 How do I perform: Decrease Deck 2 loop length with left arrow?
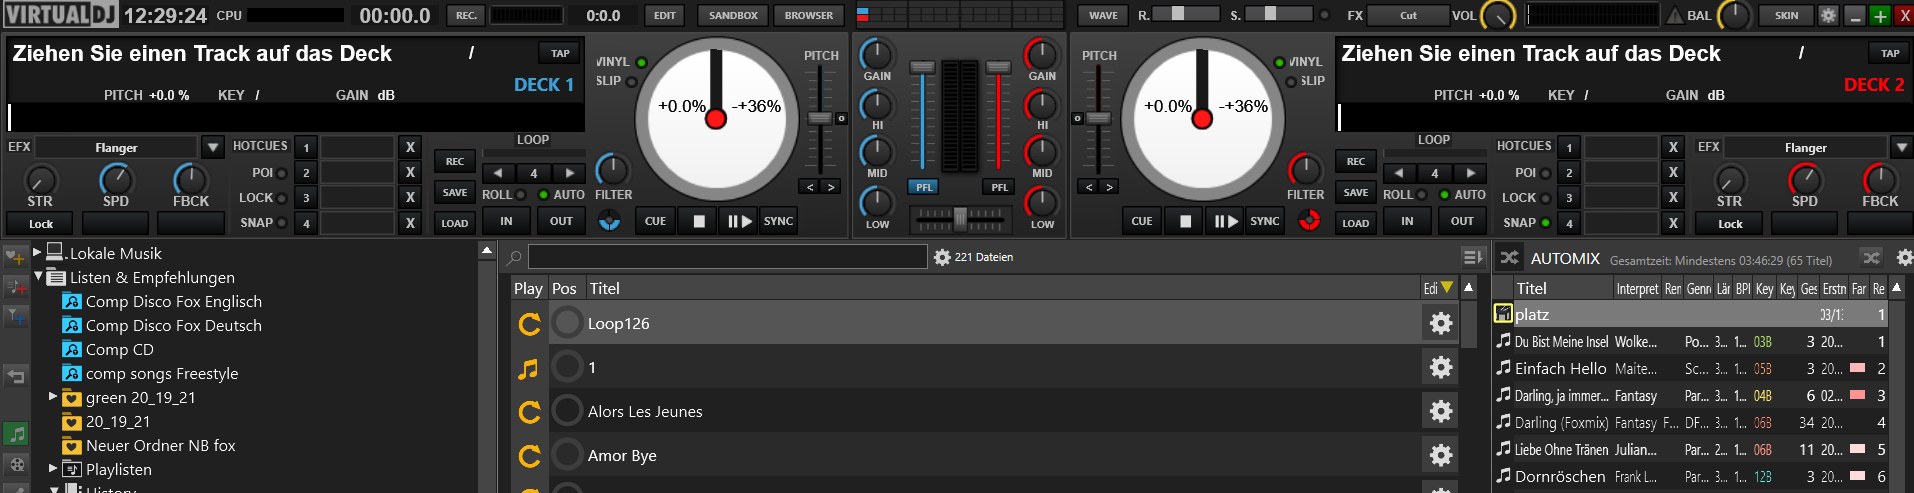(1399, 173)
